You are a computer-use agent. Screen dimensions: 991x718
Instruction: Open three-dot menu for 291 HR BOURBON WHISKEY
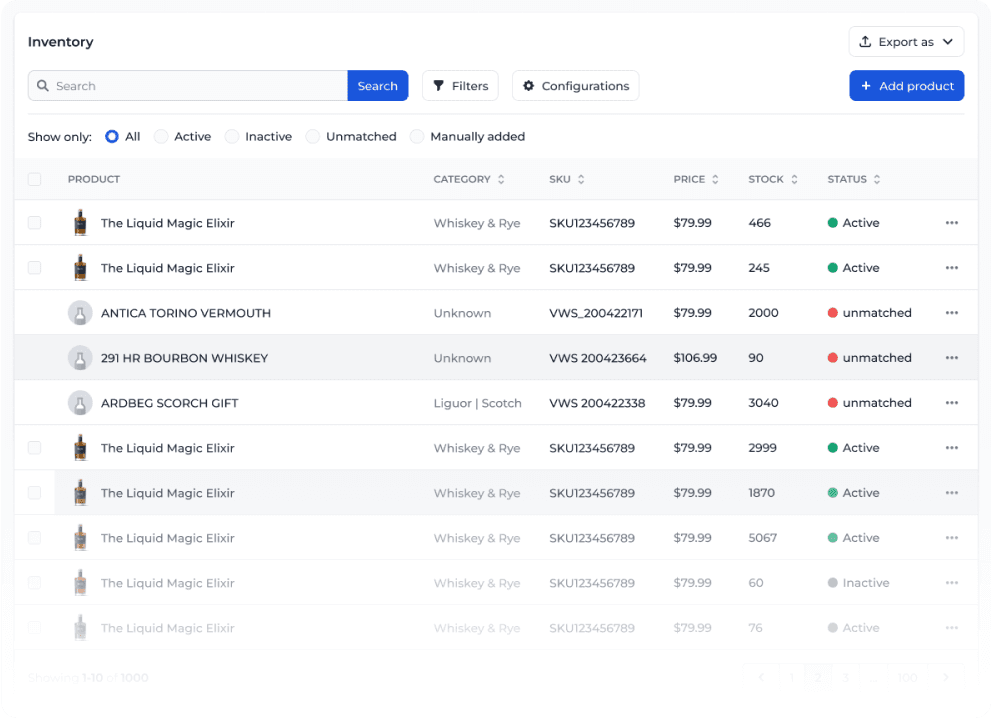(x=951, y=358)
